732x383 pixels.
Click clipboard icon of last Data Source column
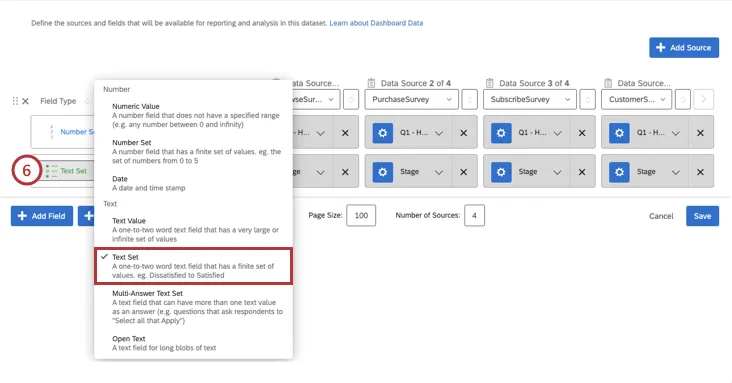pos(608,83)
